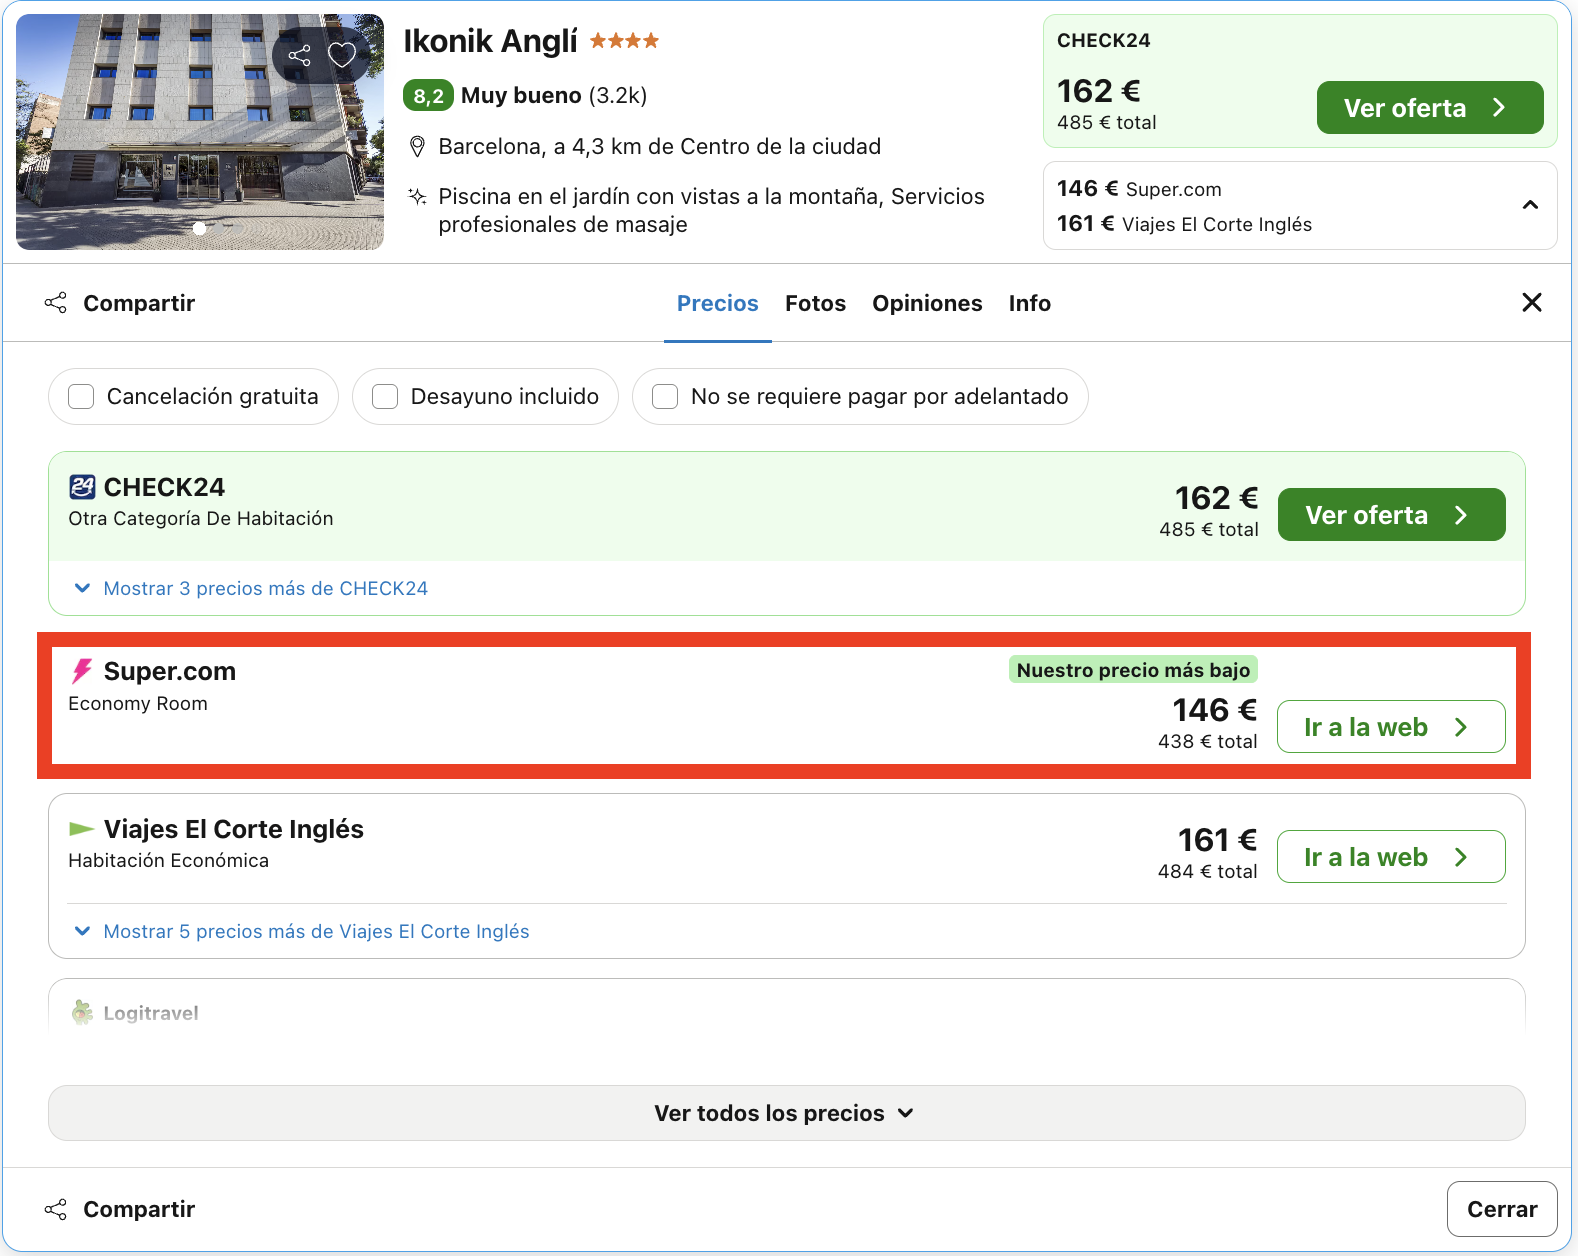Tick the Desayuno incluido checkbox
The image size is (1578, 1256).
click(385, 397)
